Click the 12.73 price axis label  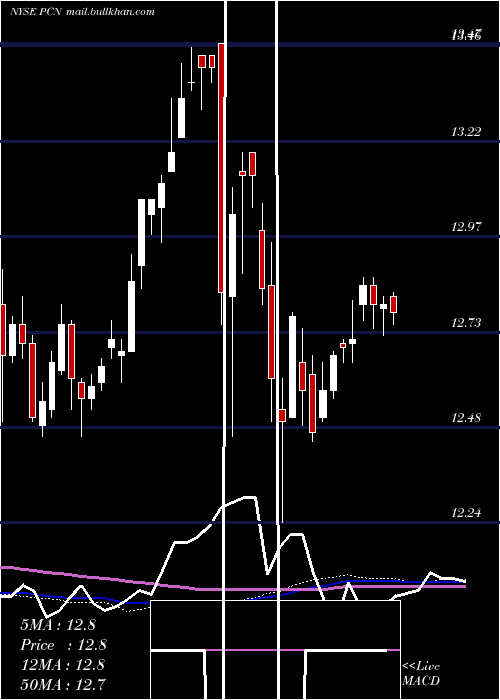[466, 323]
